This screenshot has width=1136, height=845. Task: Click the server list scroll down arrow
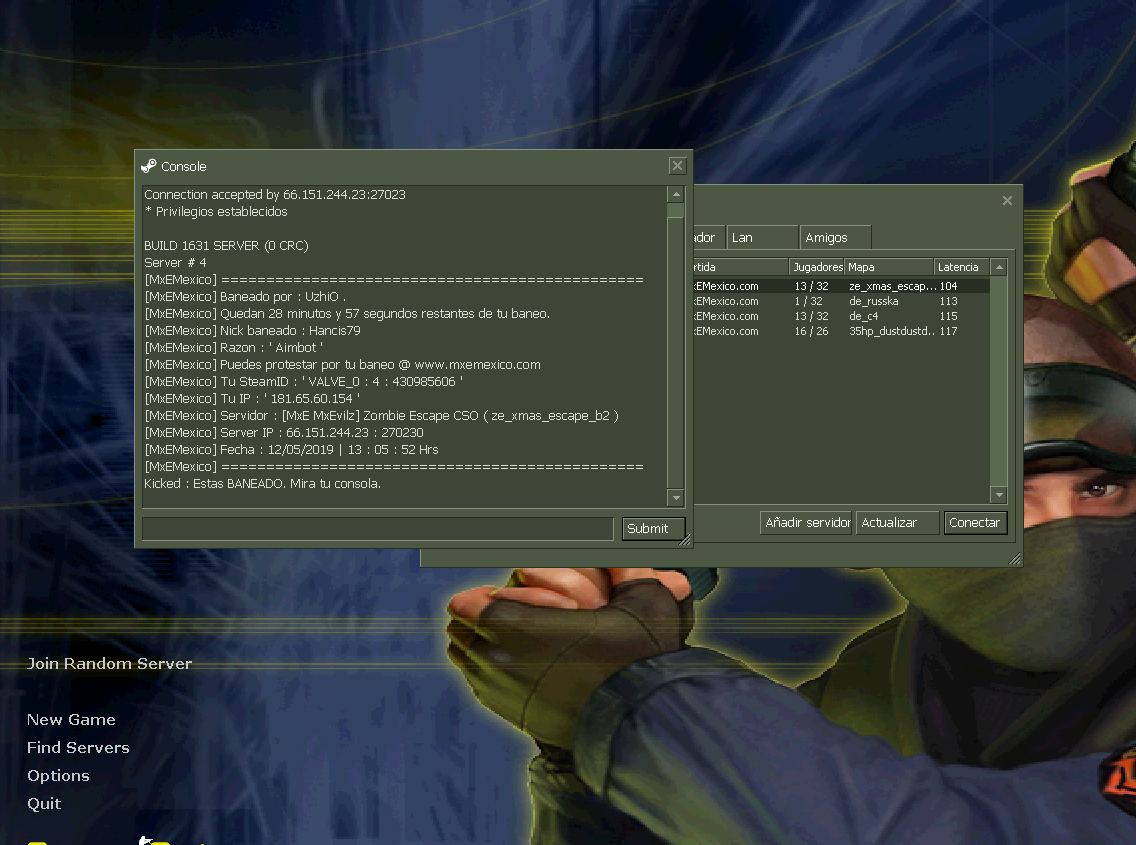tap(999, 495)
